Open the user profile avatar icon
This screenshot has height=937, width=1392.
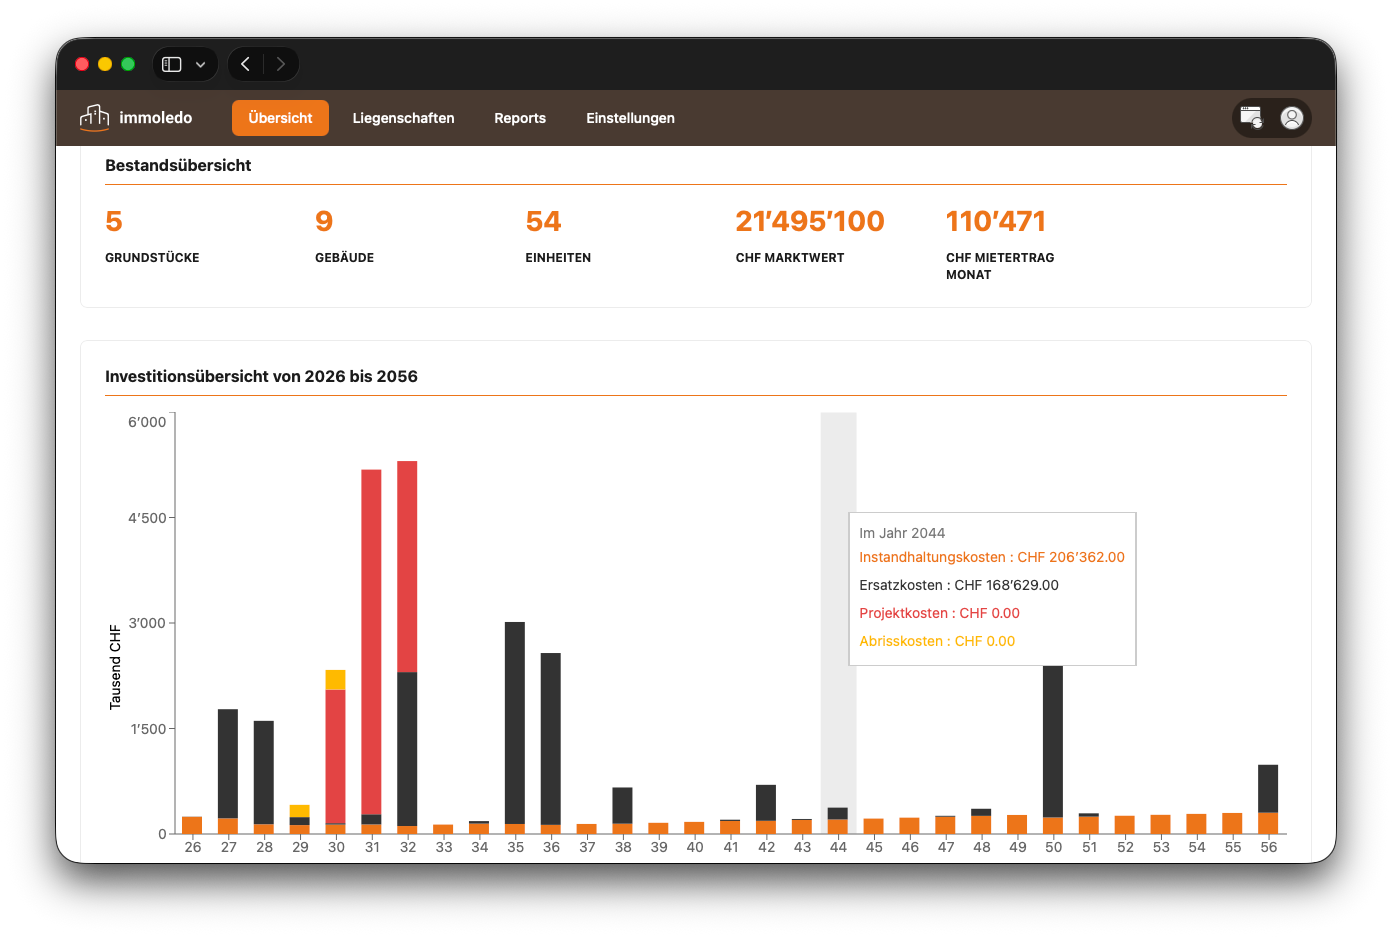pyautogui.click(x=1292, y=118)
